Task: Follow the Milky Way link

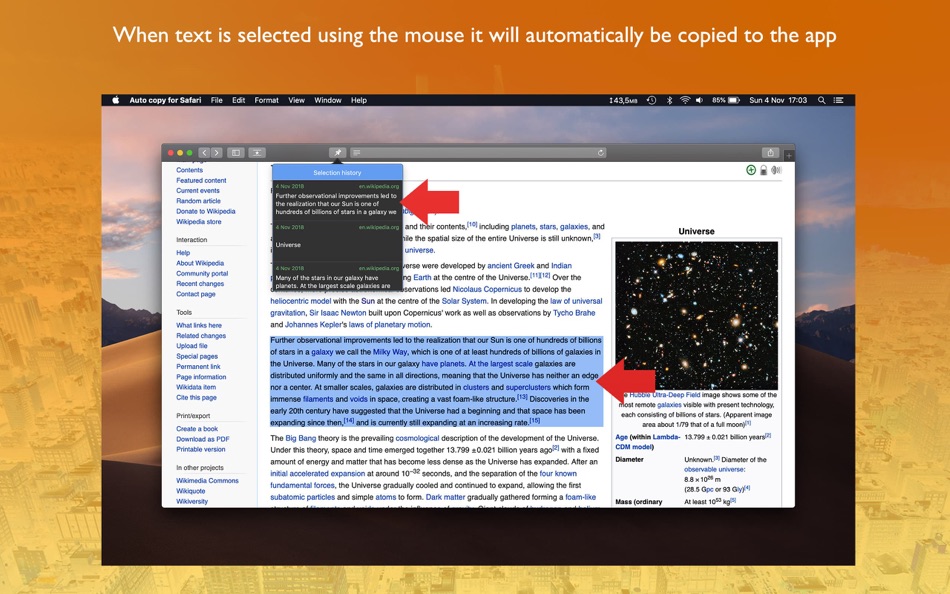Action: click(390, 352)
